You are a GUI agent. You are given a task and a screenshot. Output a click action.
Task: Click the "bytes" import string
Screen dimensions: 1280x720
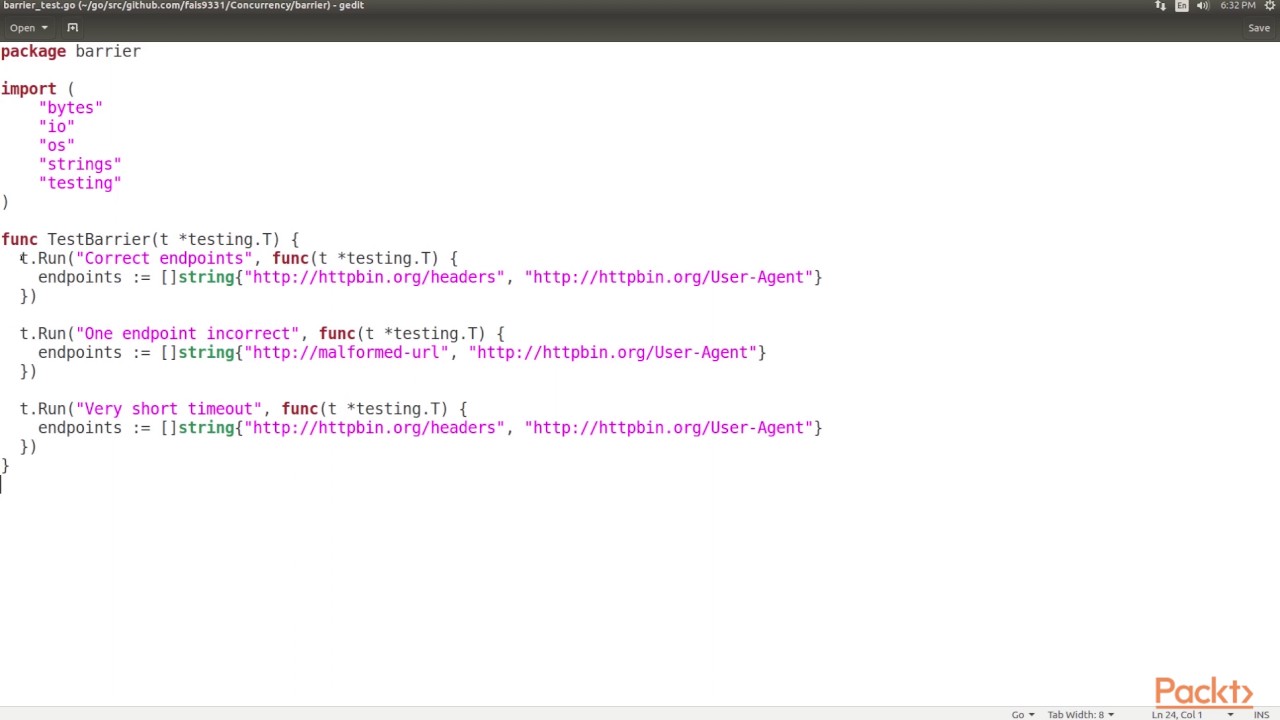[71, 108]
